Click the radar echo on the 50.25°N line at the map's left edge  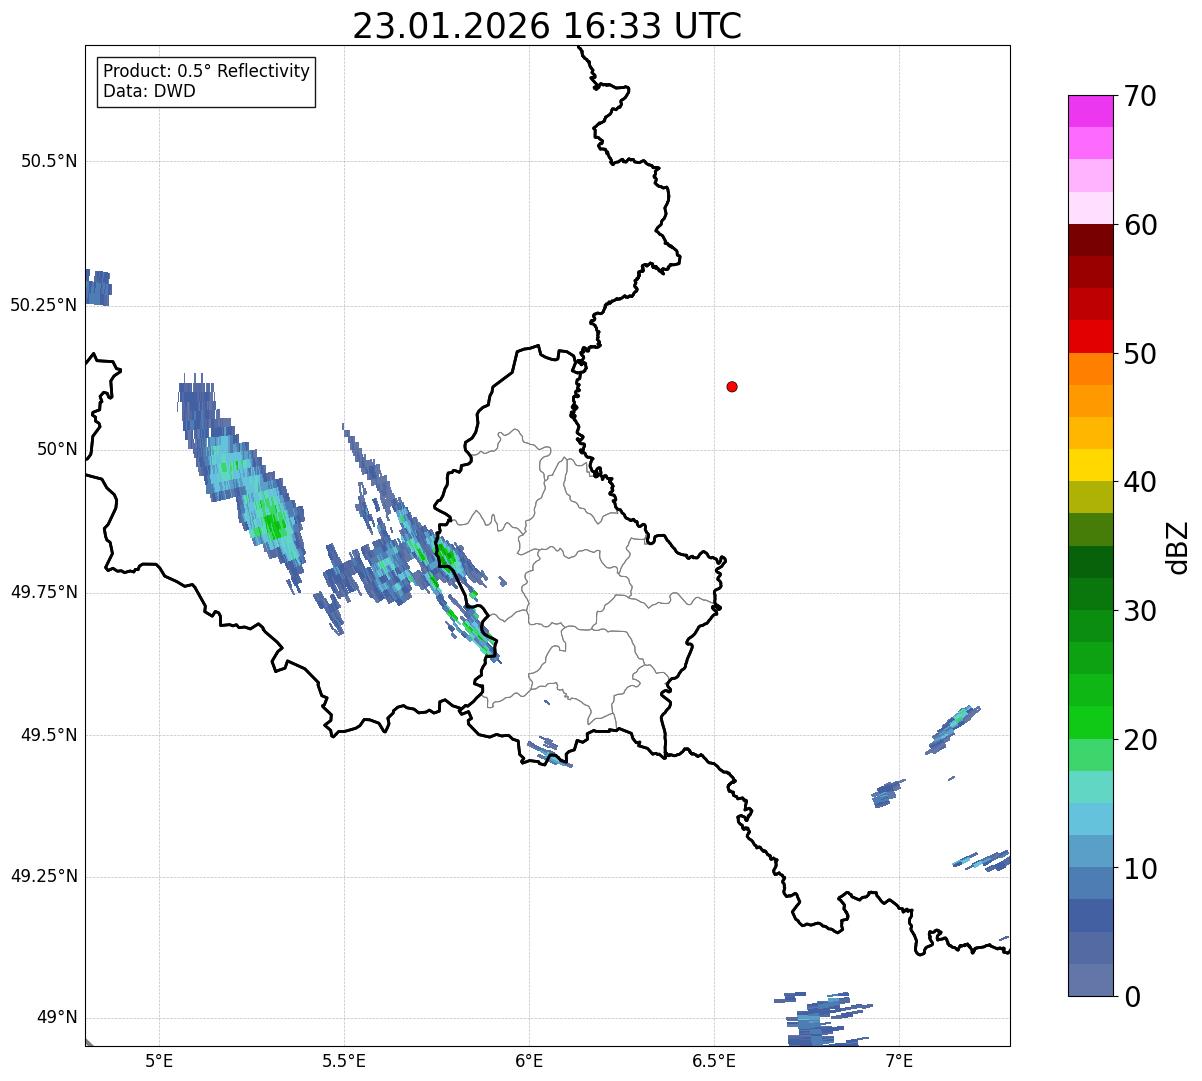98,287
